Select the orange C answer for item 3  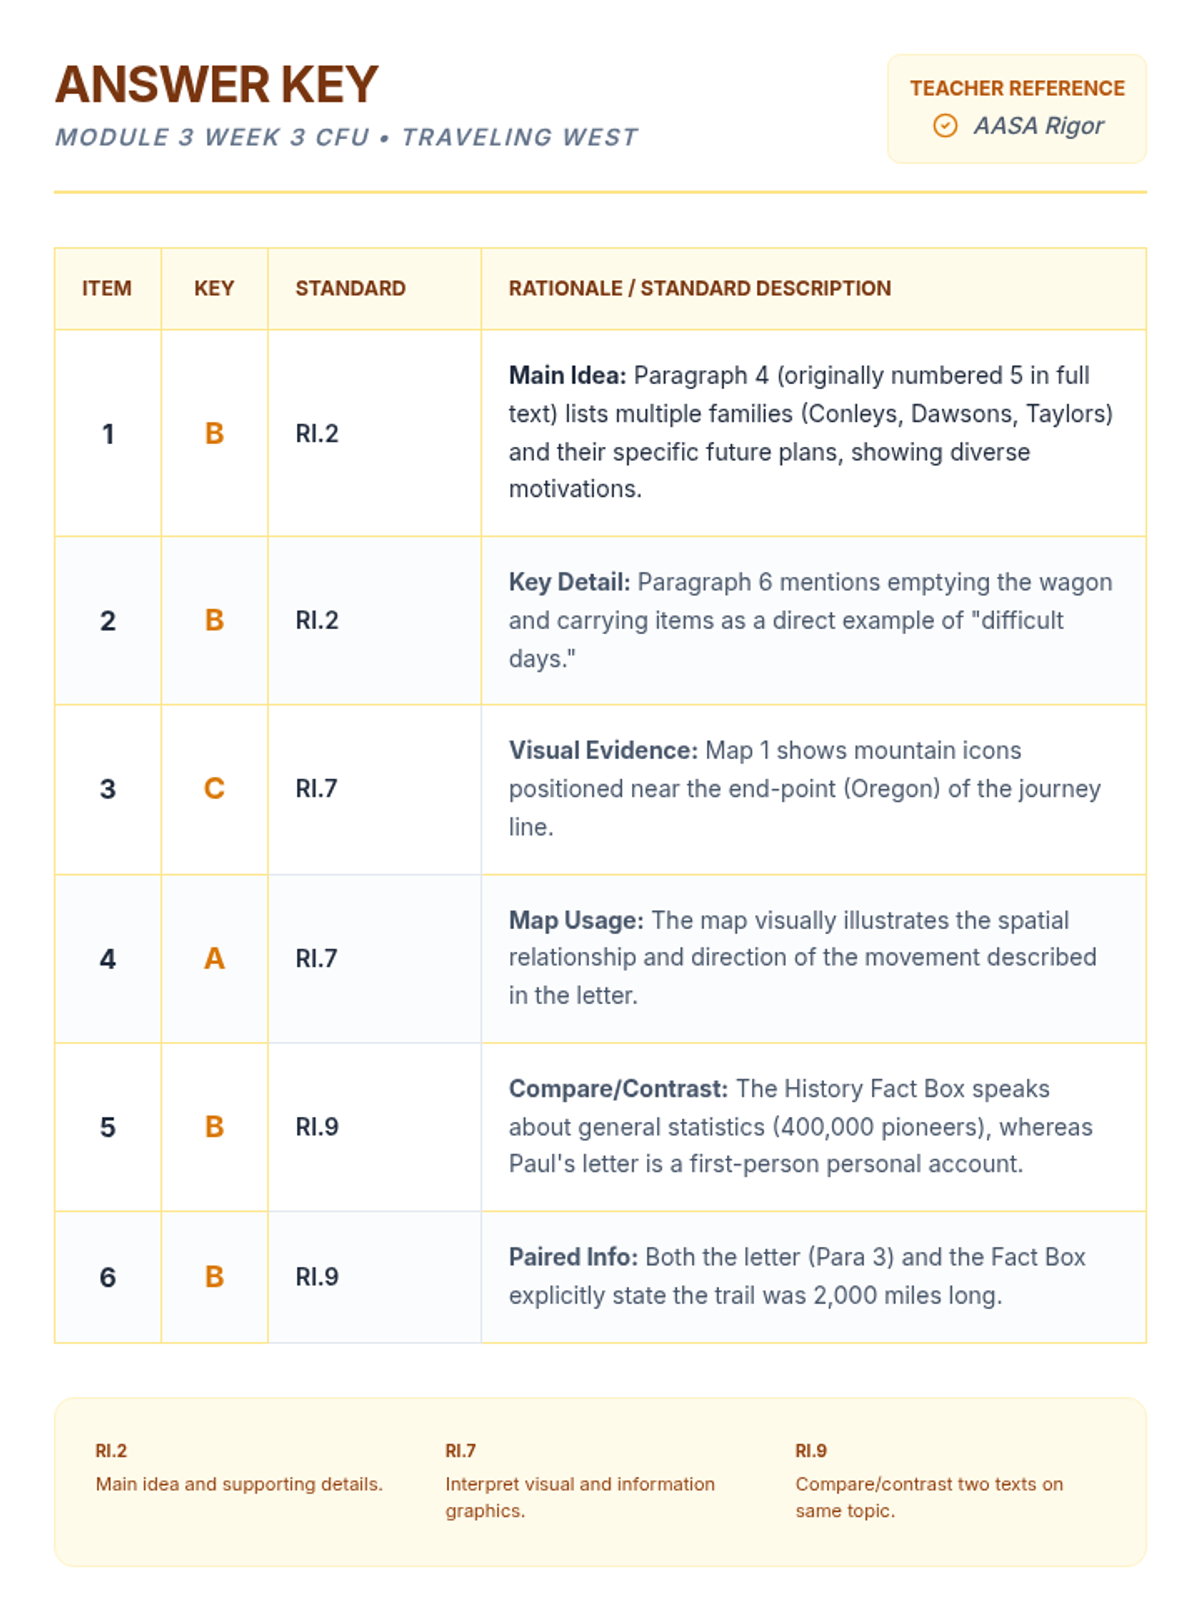point(214,789)
